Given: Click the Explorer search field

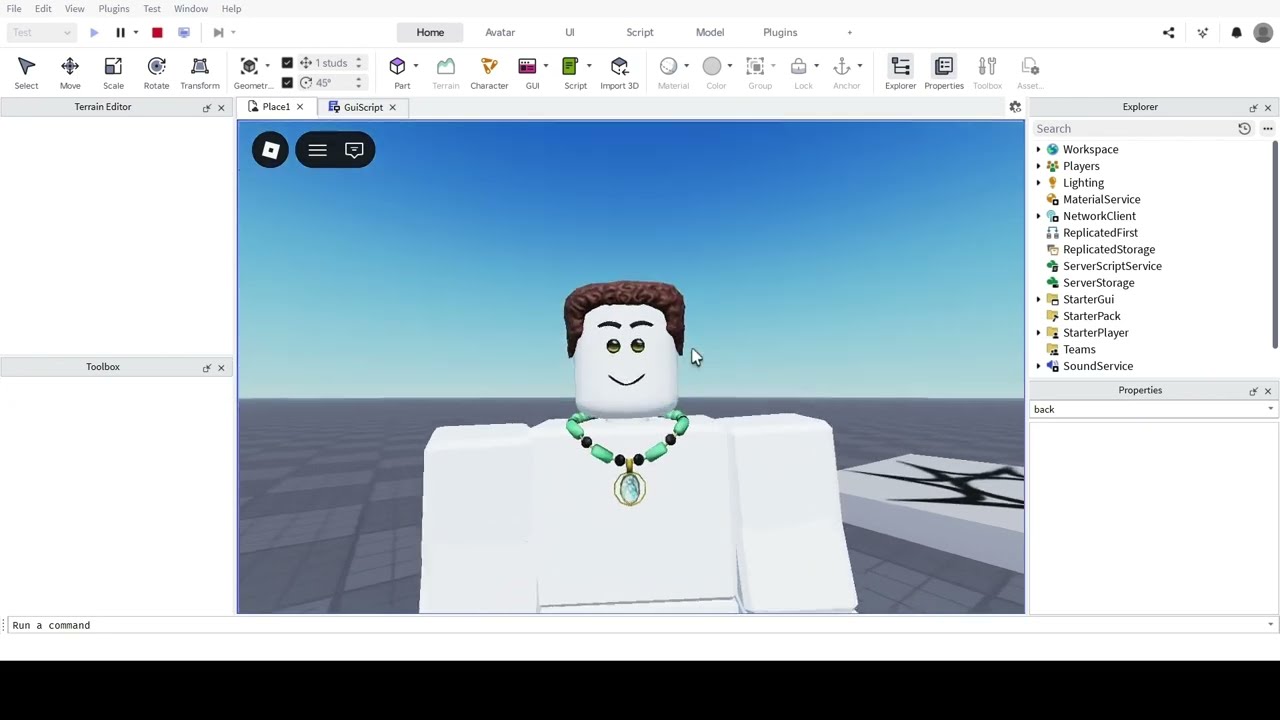Looking at the screenshot, I should coord(1132,128).
